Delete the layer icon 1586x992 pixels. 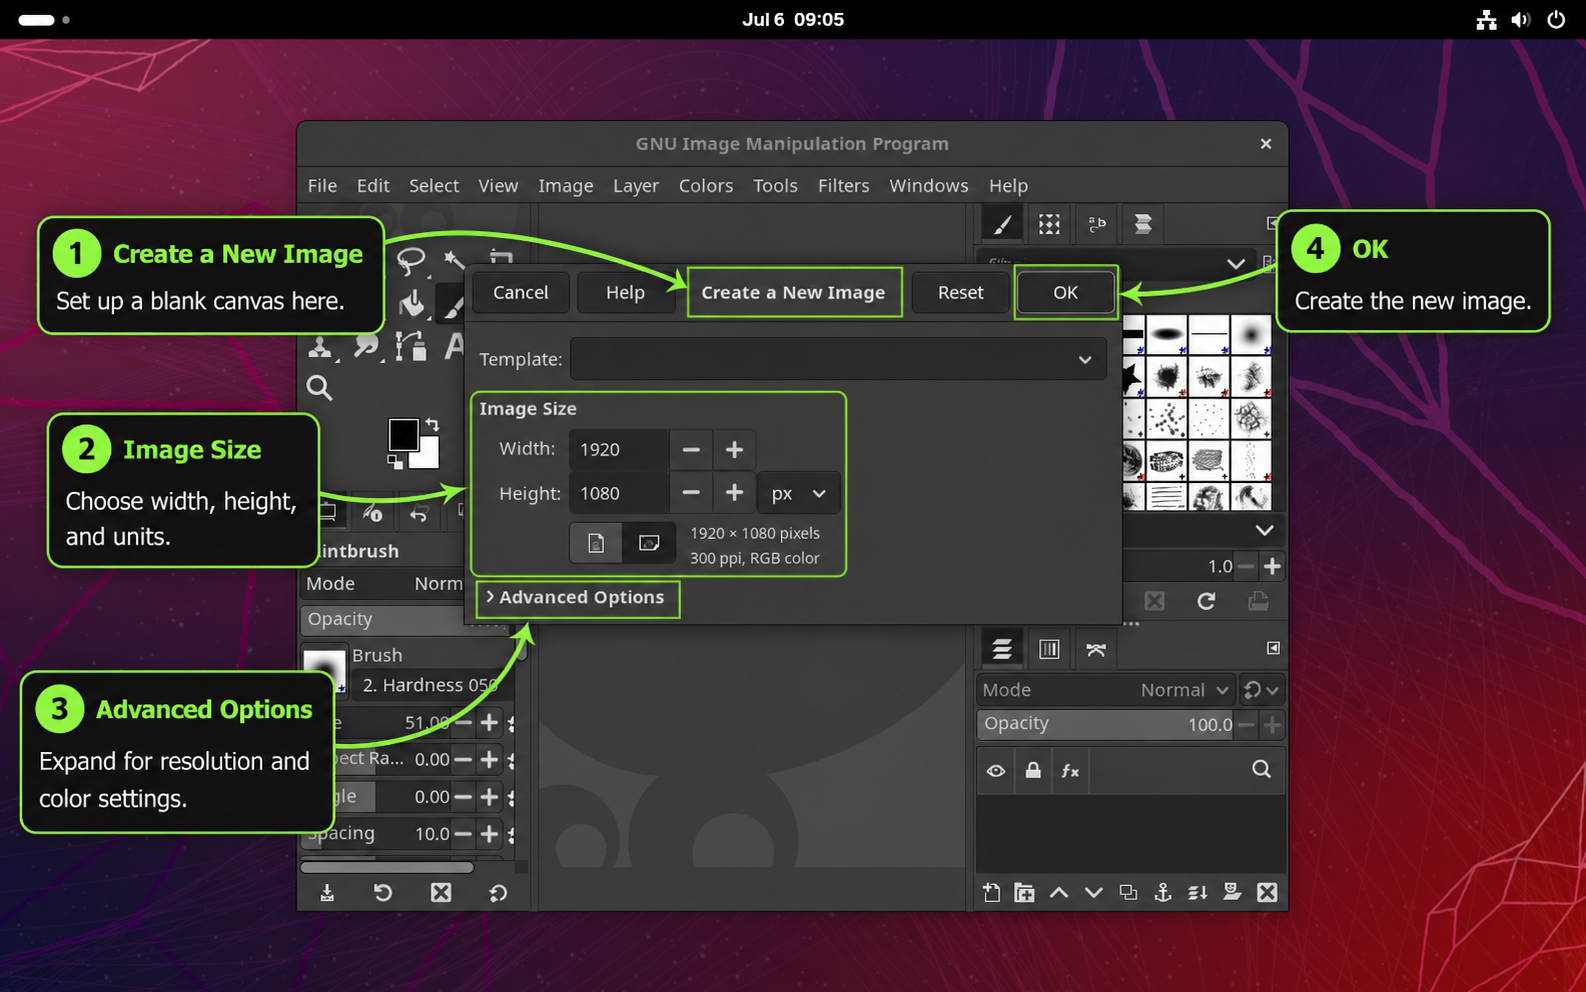(1267, 893)
